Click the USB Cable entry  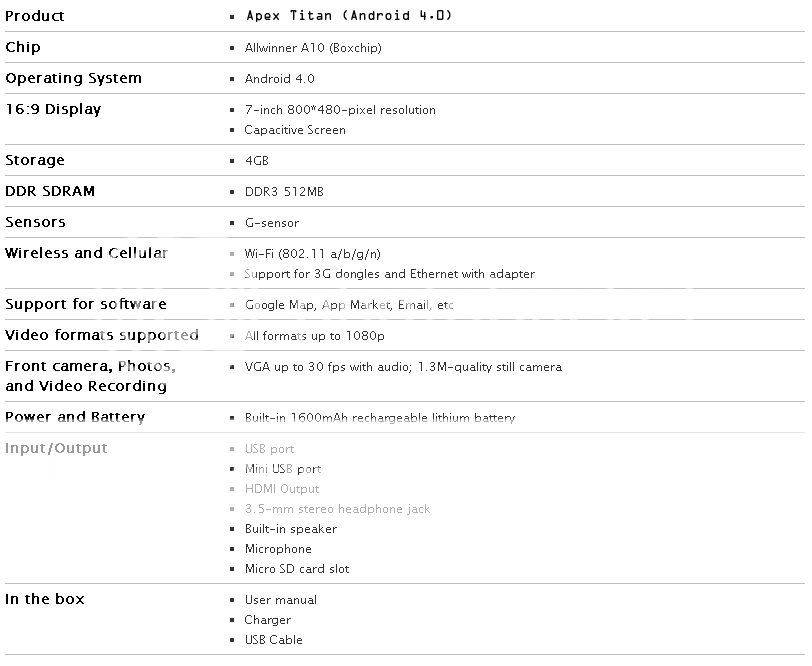(x=273, y=640)
